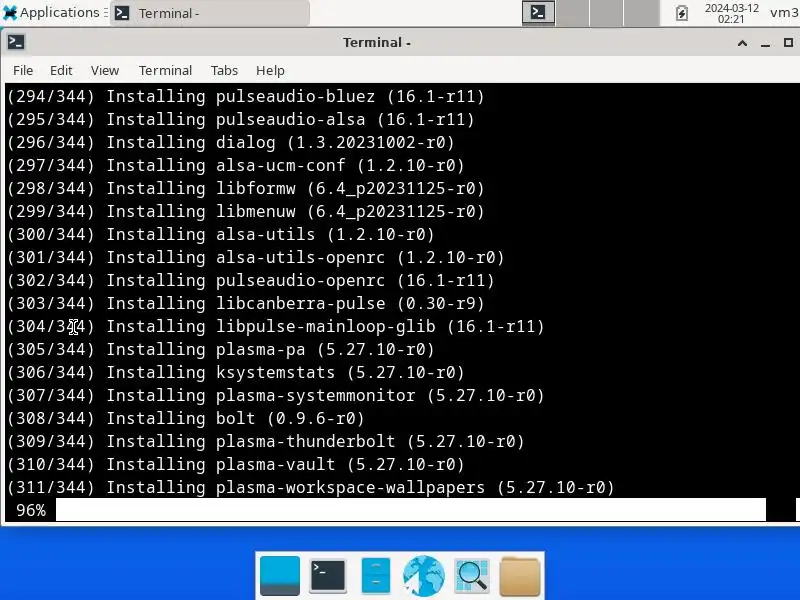
Task: Launch Web Browser globe icon in dock
Action: point(423,576)
